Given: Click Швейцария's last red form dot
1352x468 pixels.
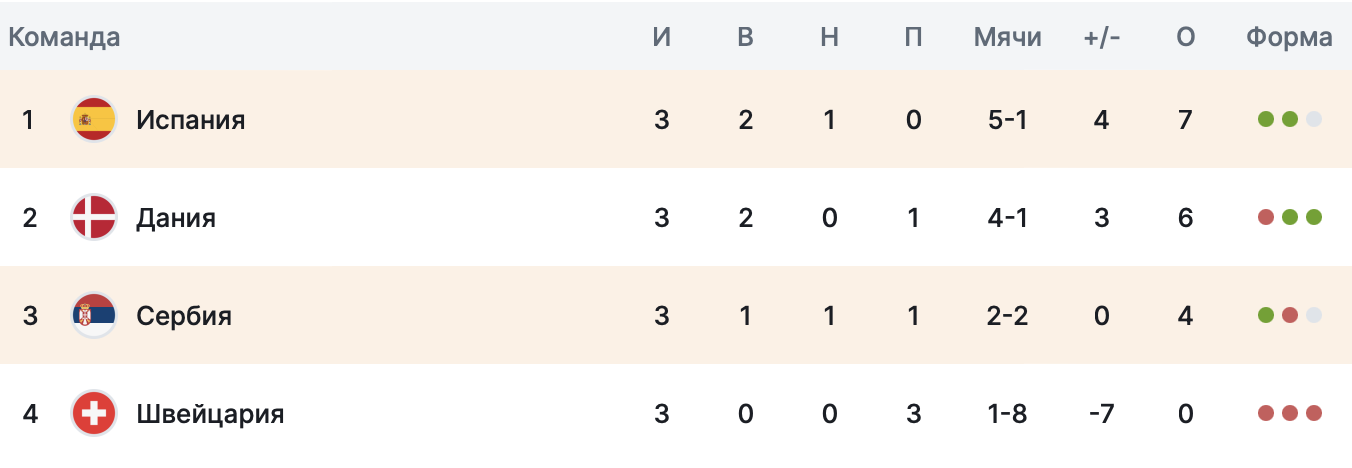Looking at the screenshot, I should [1314, 414].
